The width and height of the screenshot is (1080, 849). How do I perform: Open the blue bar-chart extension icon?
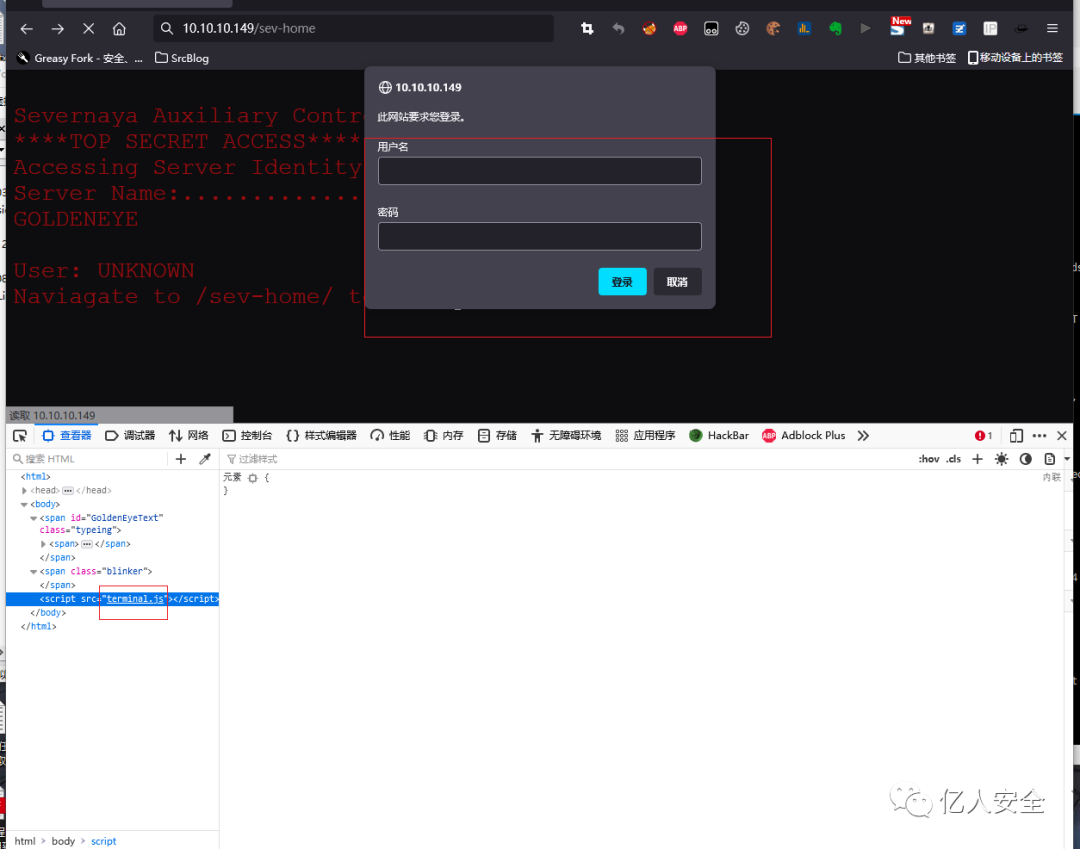pos(804,28)
